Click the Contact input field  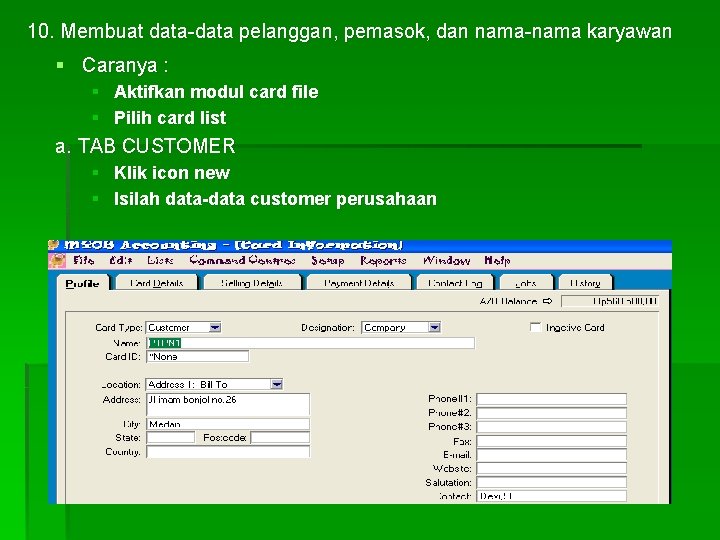pos(551,496)
